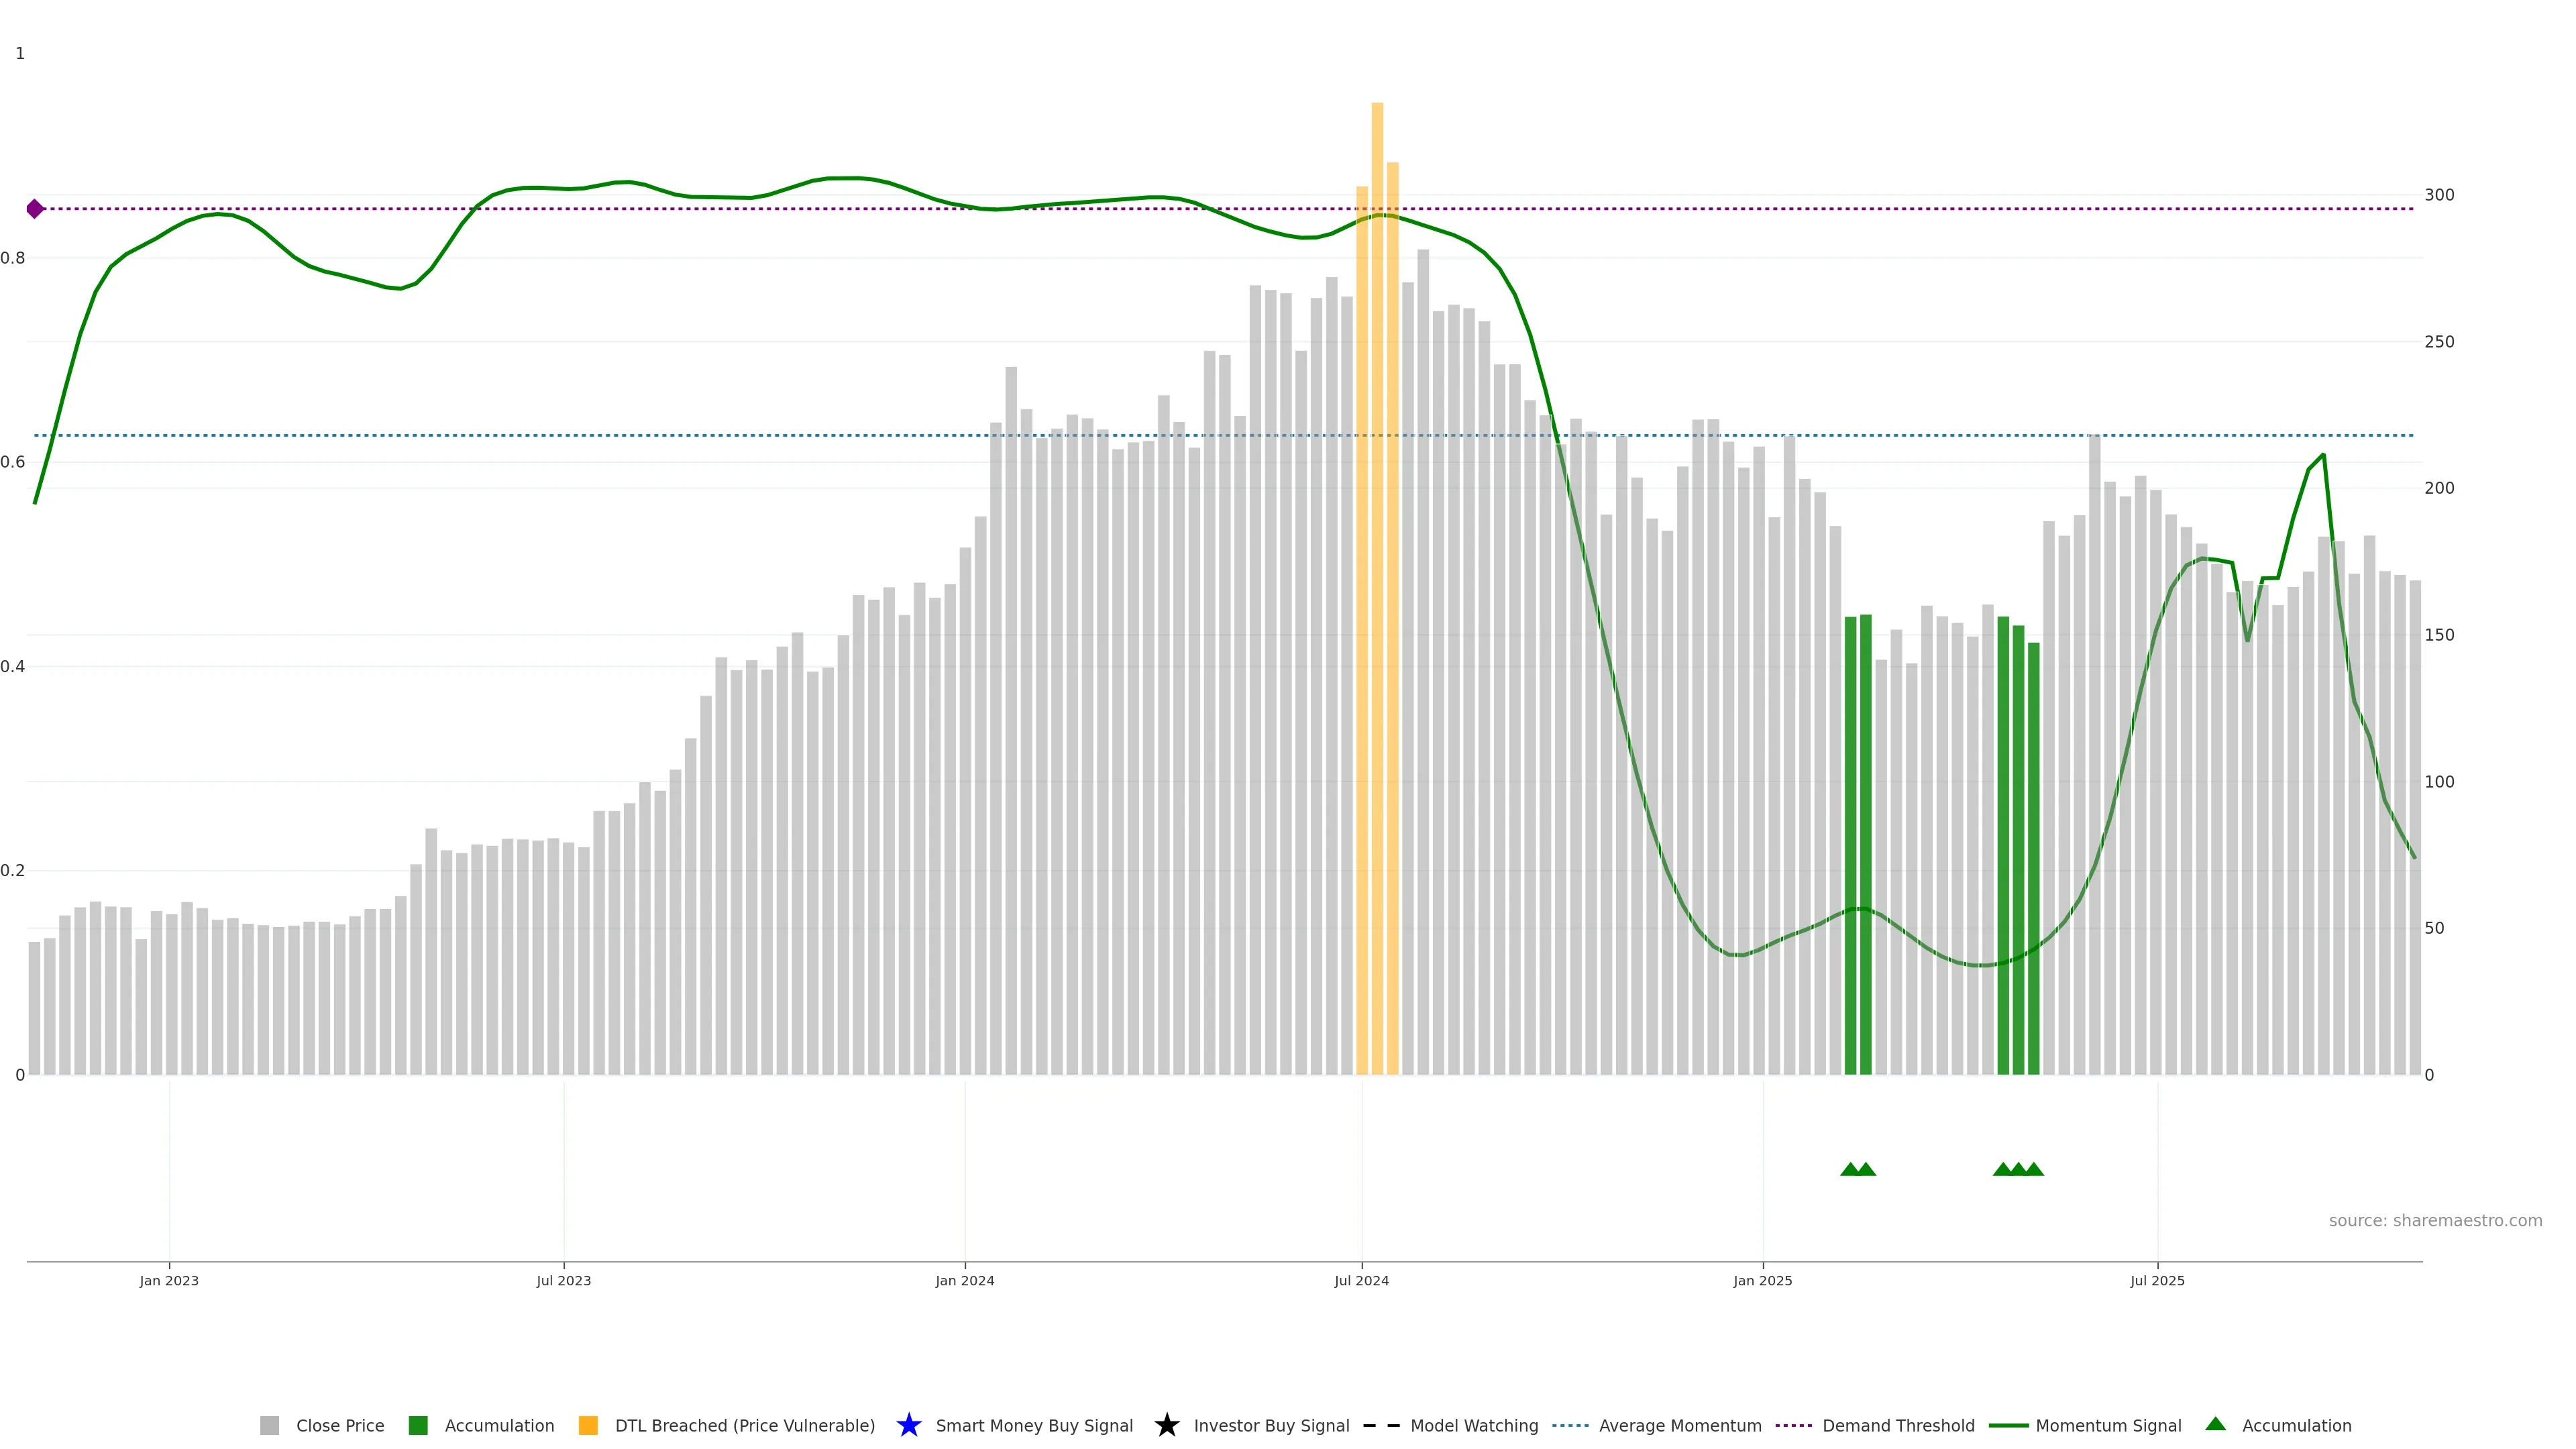Click the DTL Breached (Price Vulnerable) label
Screen dimensions: 2576x1449
pos(744,1425)
